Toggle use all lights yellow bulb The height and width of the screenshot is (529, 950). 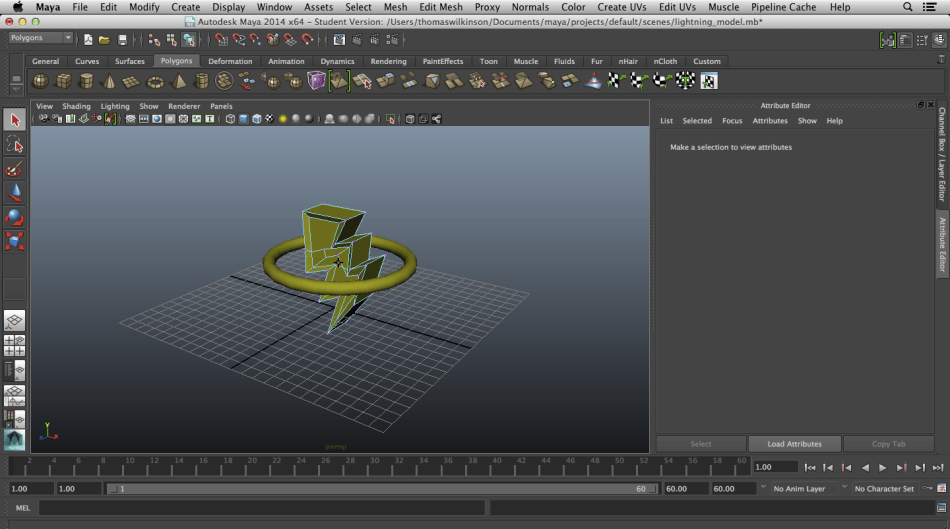point(283,119)
